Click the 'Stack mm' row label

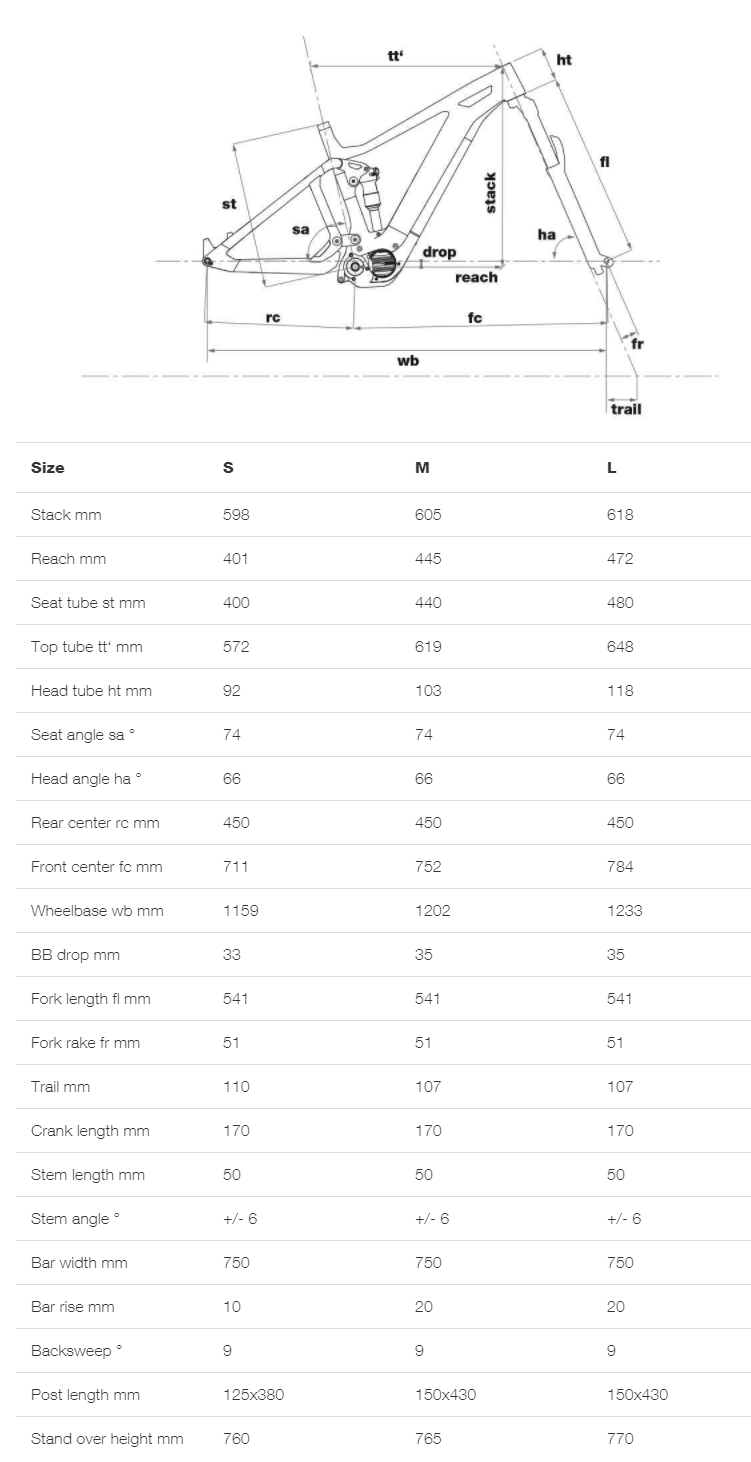click(66, 515)
